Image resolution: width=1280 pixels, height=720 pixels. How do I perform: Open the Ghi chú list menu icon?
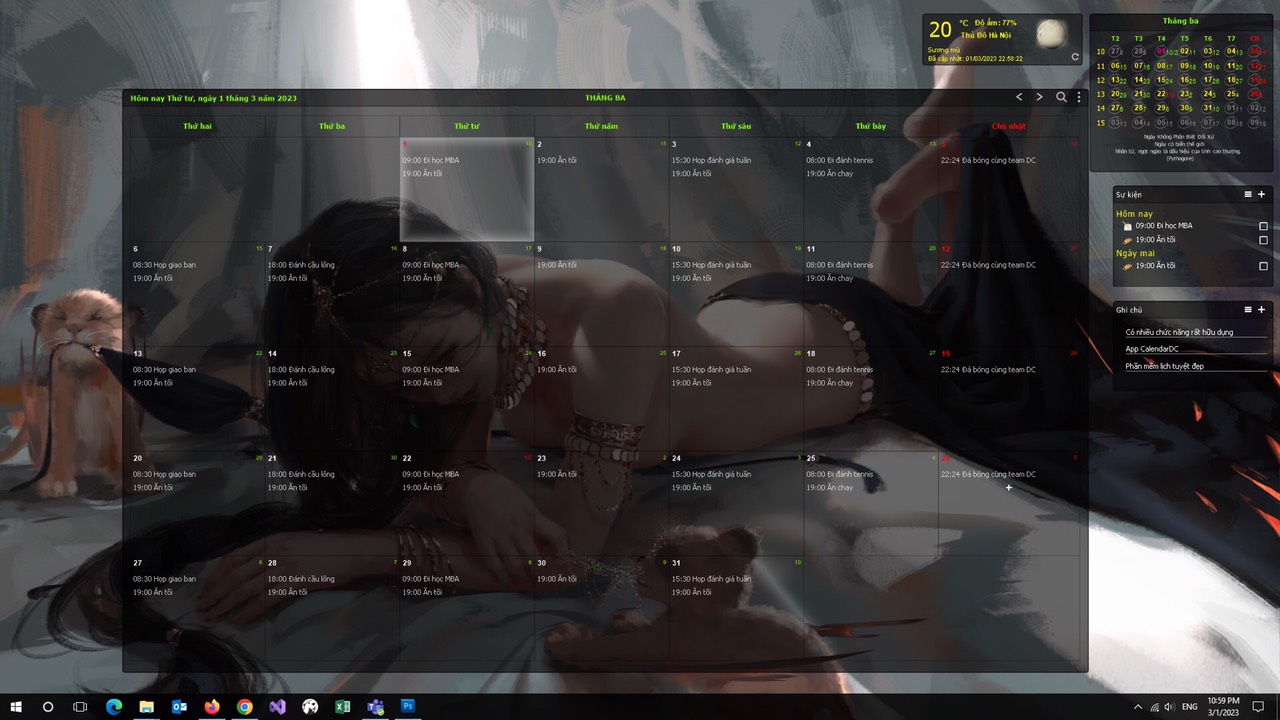[x=1248, y=309]
